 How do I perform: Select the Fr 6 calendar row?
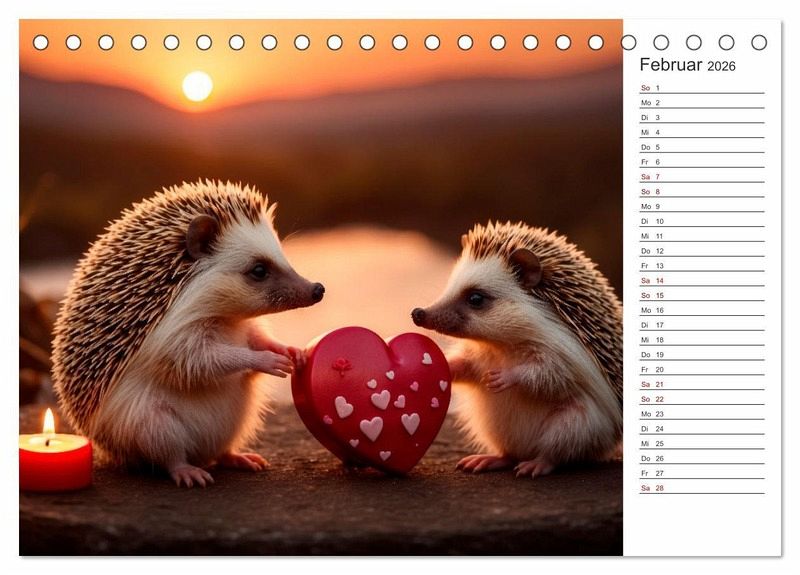(x=702, y=162)
